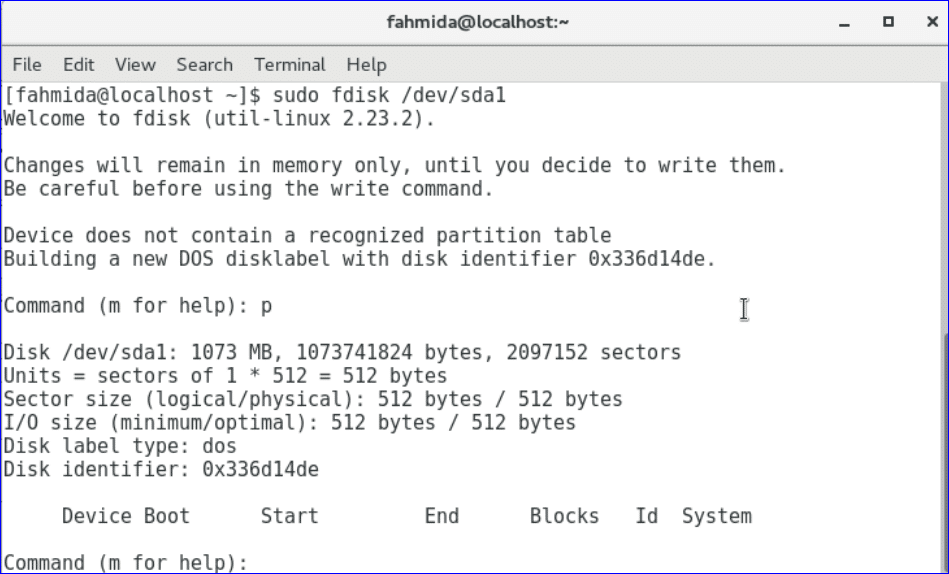Maximize the terminal window
Screen dimensions: 949x574
[x=888, y=22]
